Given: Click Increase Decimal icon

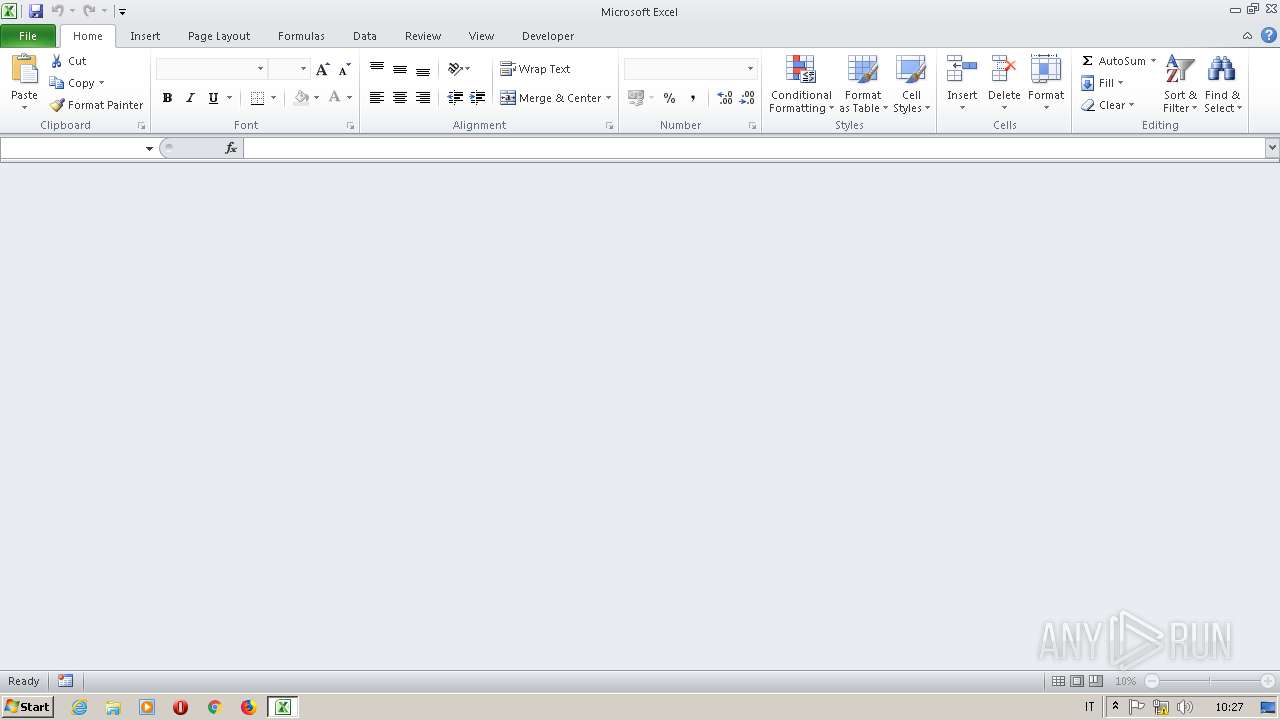Looking at the screenshot, I should point(724,98).
